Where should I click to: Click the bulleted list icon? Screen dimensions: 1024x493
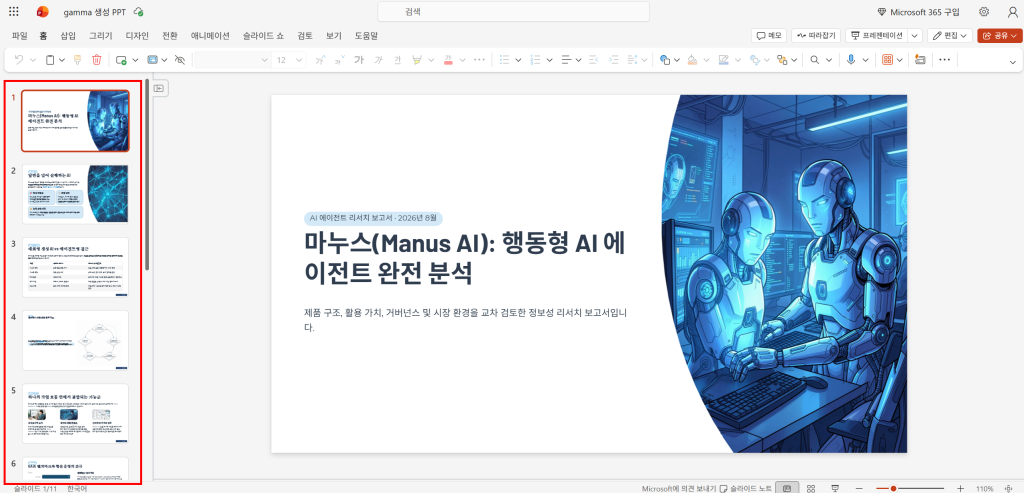pos(504,59)
